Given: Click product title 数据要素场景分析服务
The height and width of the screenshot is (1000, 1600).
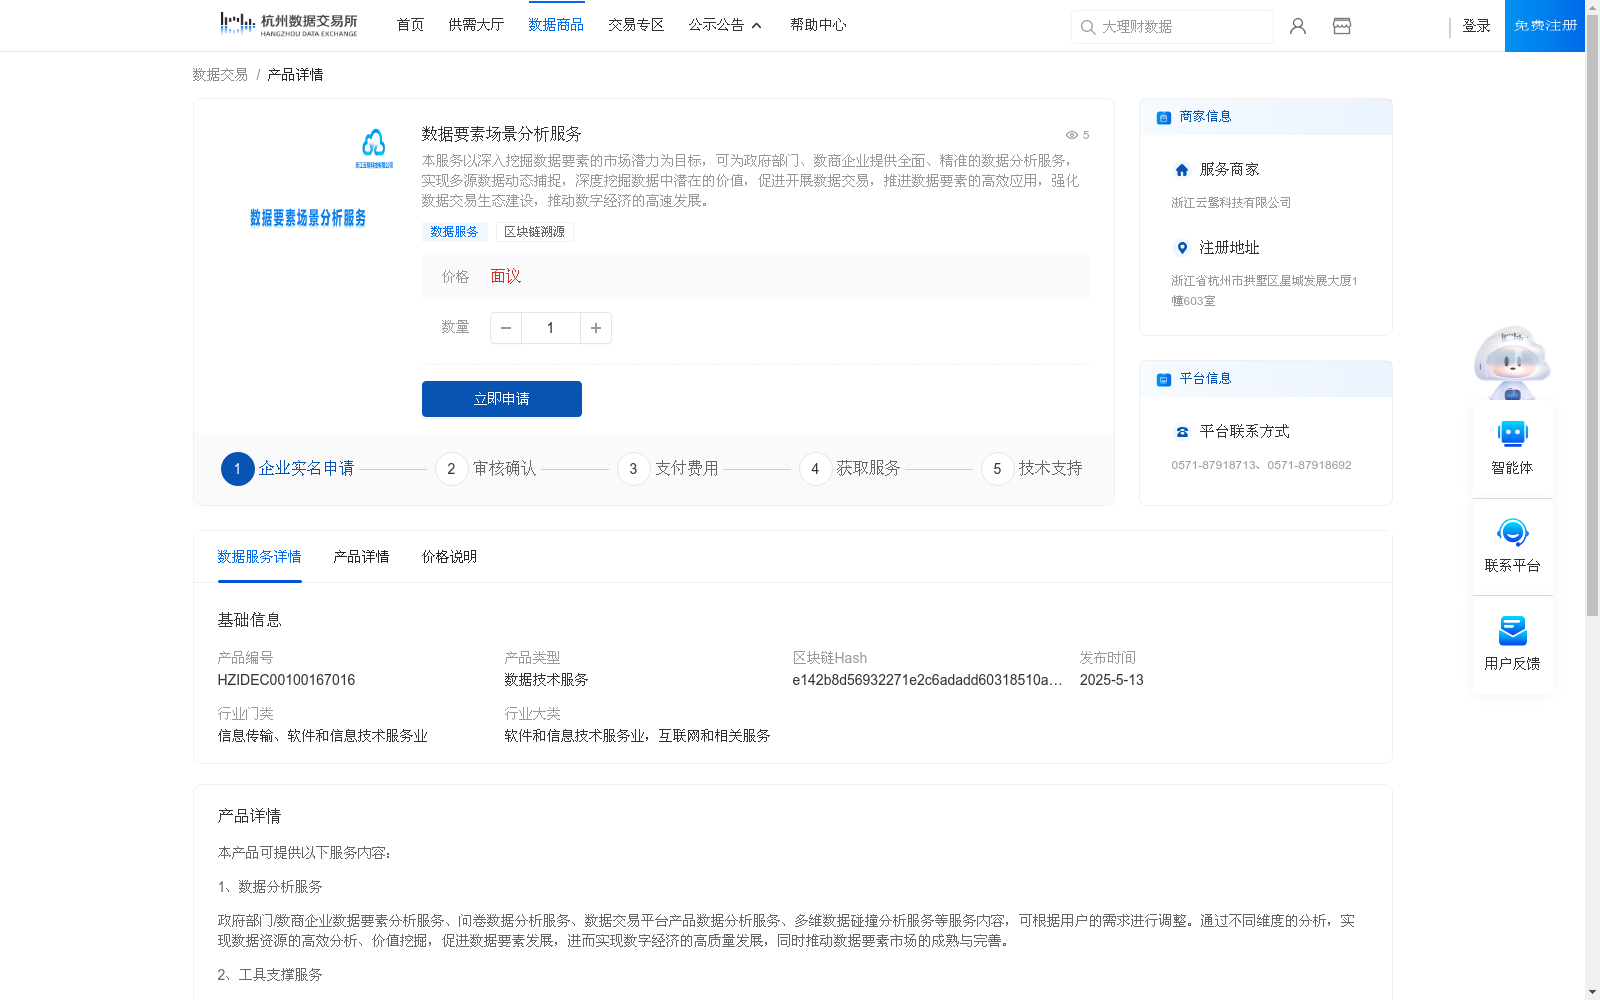Looking at the screenshot, I should pyautogui.click(x=501, y=134).
